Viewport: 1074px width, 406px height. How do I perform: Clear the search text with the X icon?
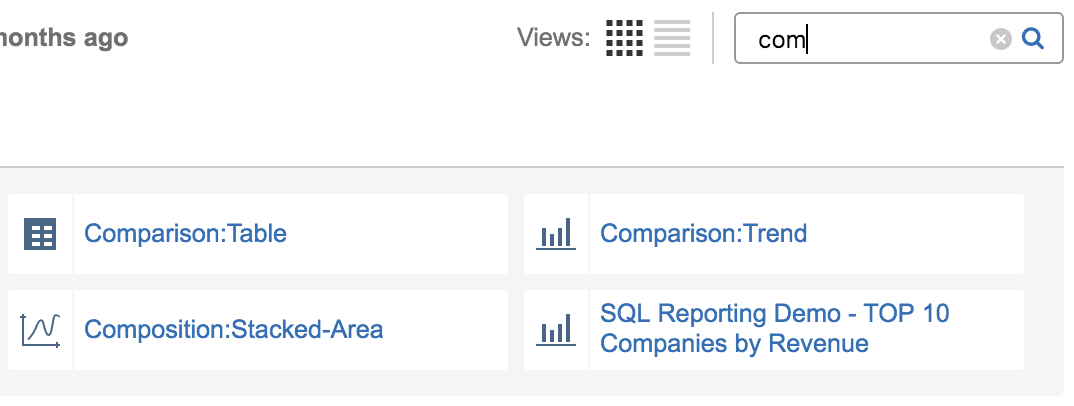pyautogui.click(x=1001, y=39)
